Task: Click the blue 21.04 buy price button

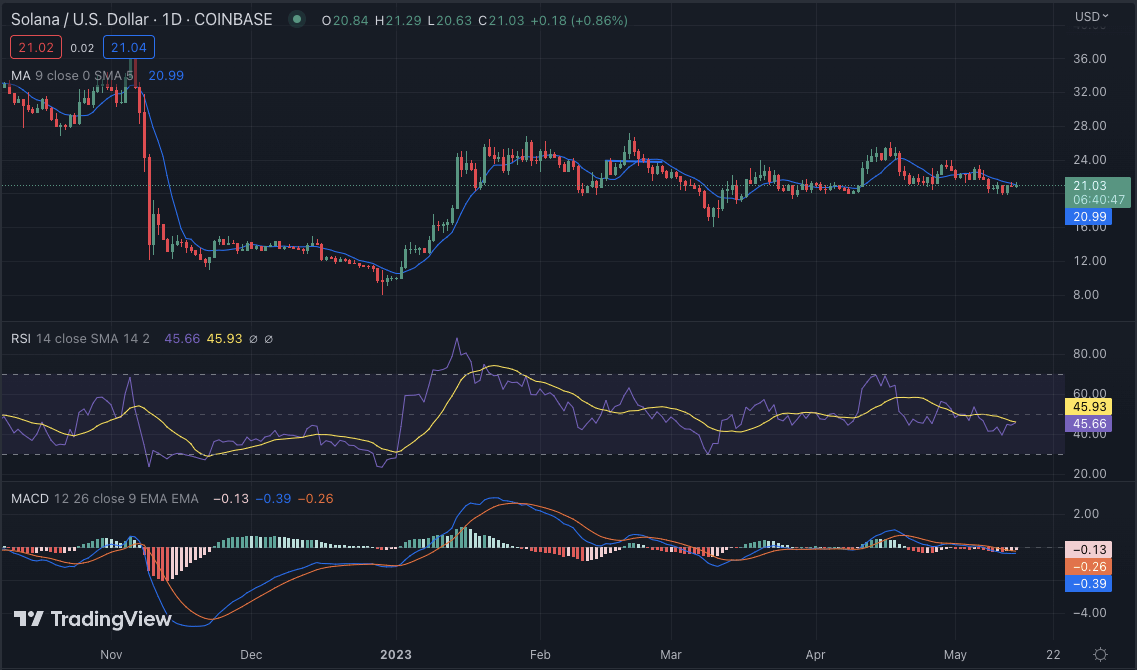Action: tap(128, 48)
